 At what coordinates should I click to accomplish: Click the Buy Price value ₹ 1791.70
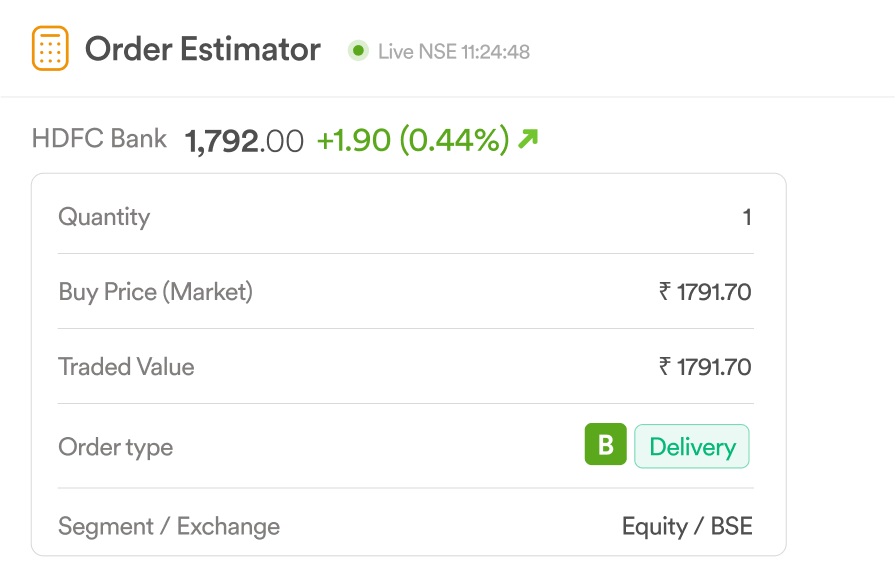(705, 292)
